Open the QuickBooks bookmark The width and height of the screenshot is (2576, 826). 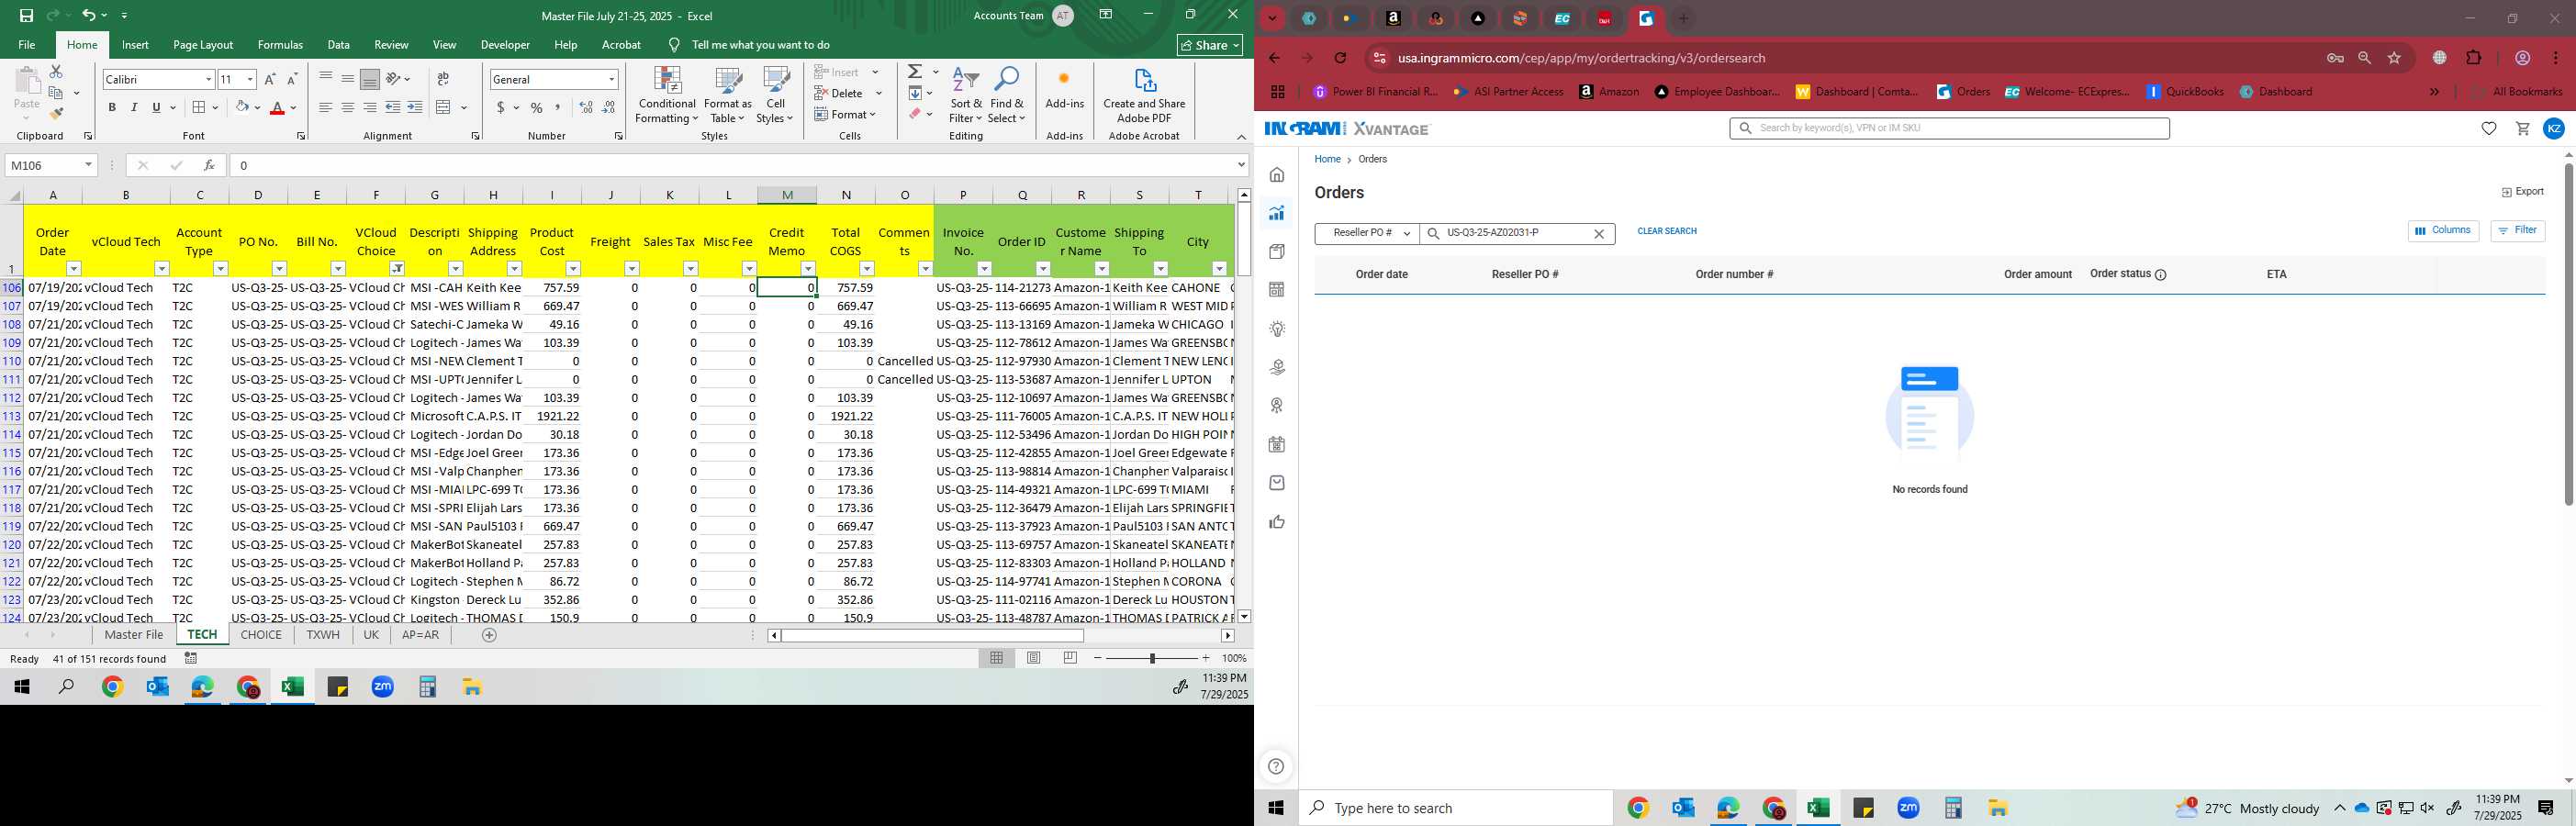tap(2185, 92)
